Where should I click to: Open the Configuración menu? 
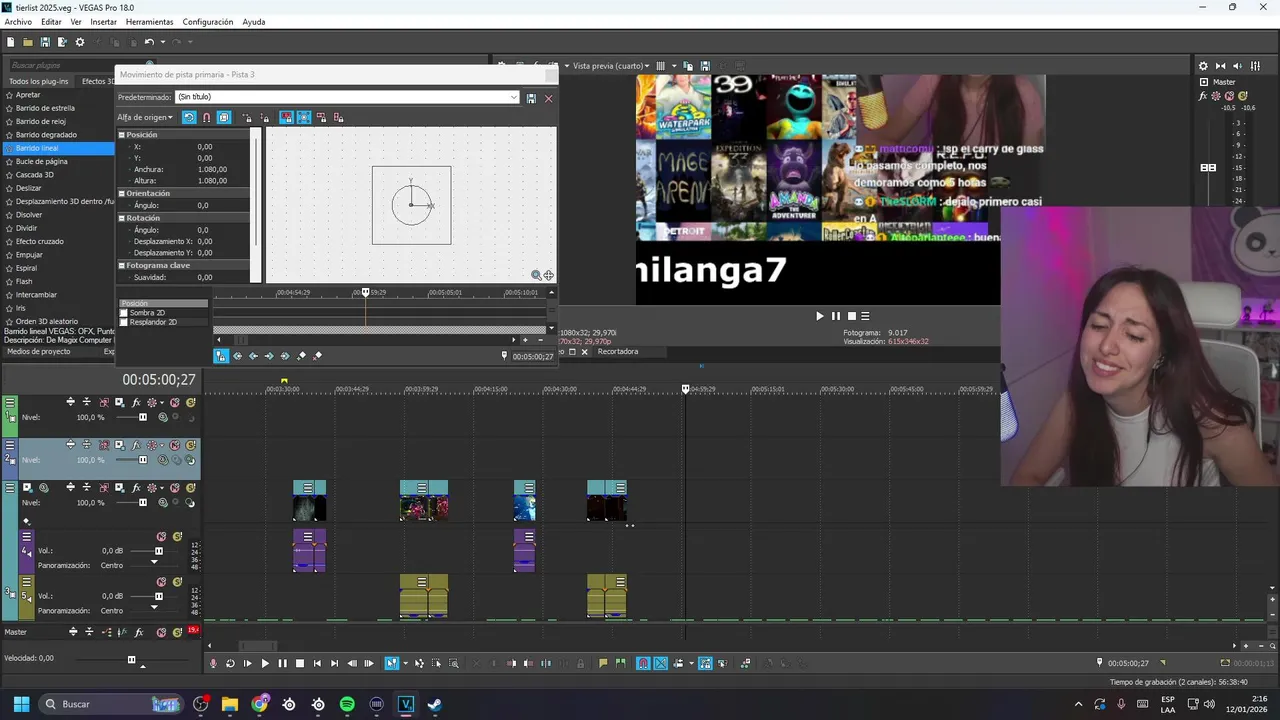[x=208, y=22]
